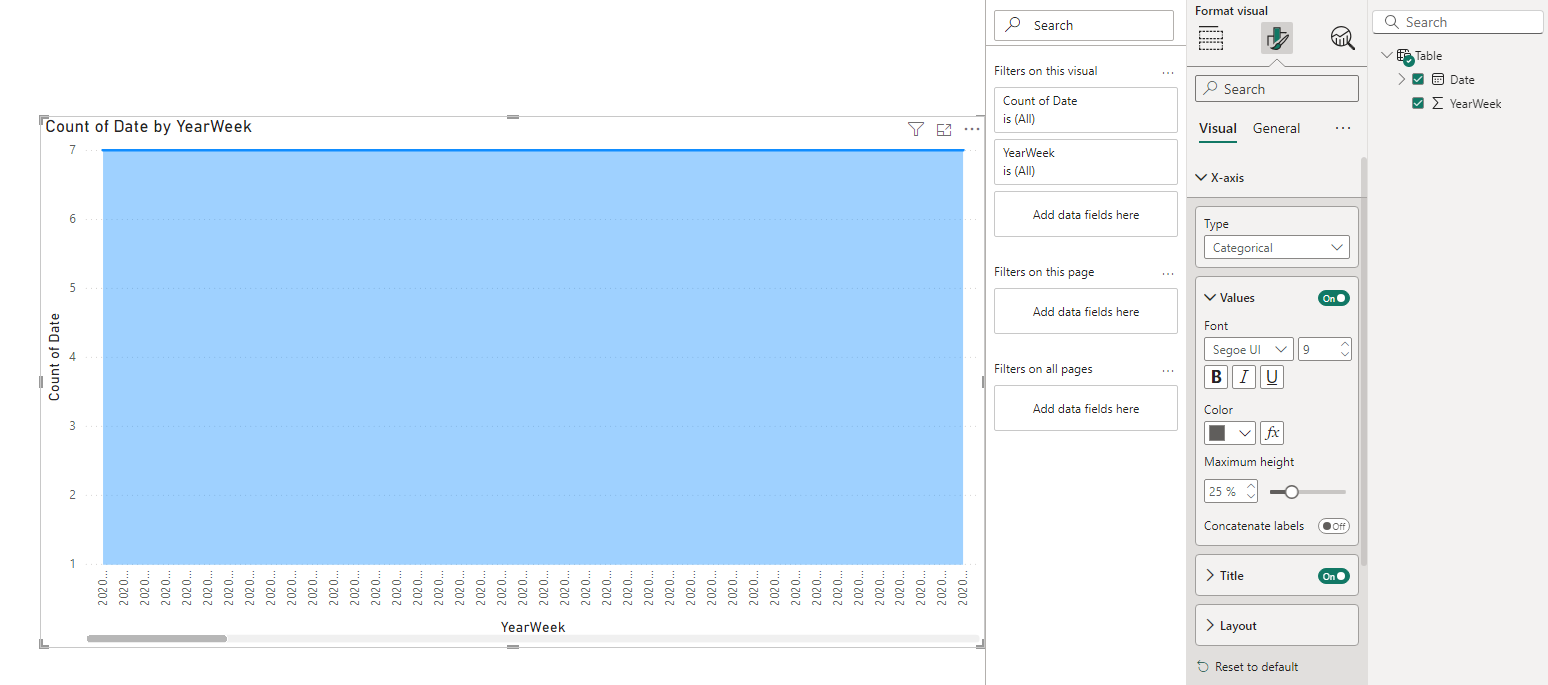Expand the Layout card
Screen dimensions: 1548x685
click(x=1210, y=626)
